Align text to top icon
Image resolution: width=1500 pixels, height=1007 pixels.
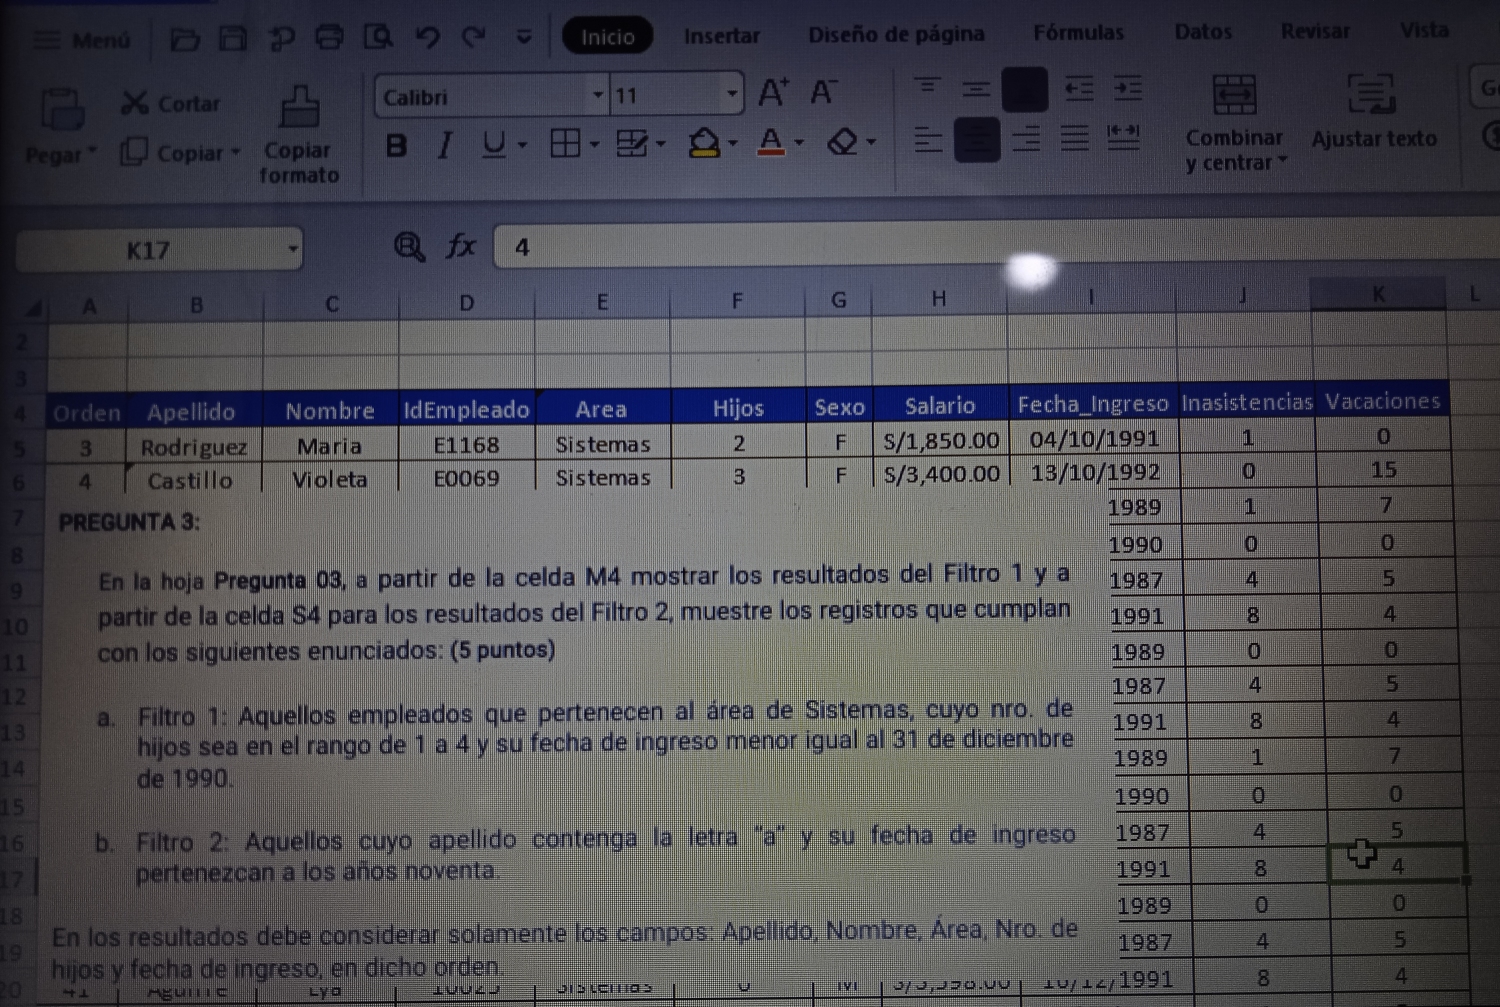point(927,88)
